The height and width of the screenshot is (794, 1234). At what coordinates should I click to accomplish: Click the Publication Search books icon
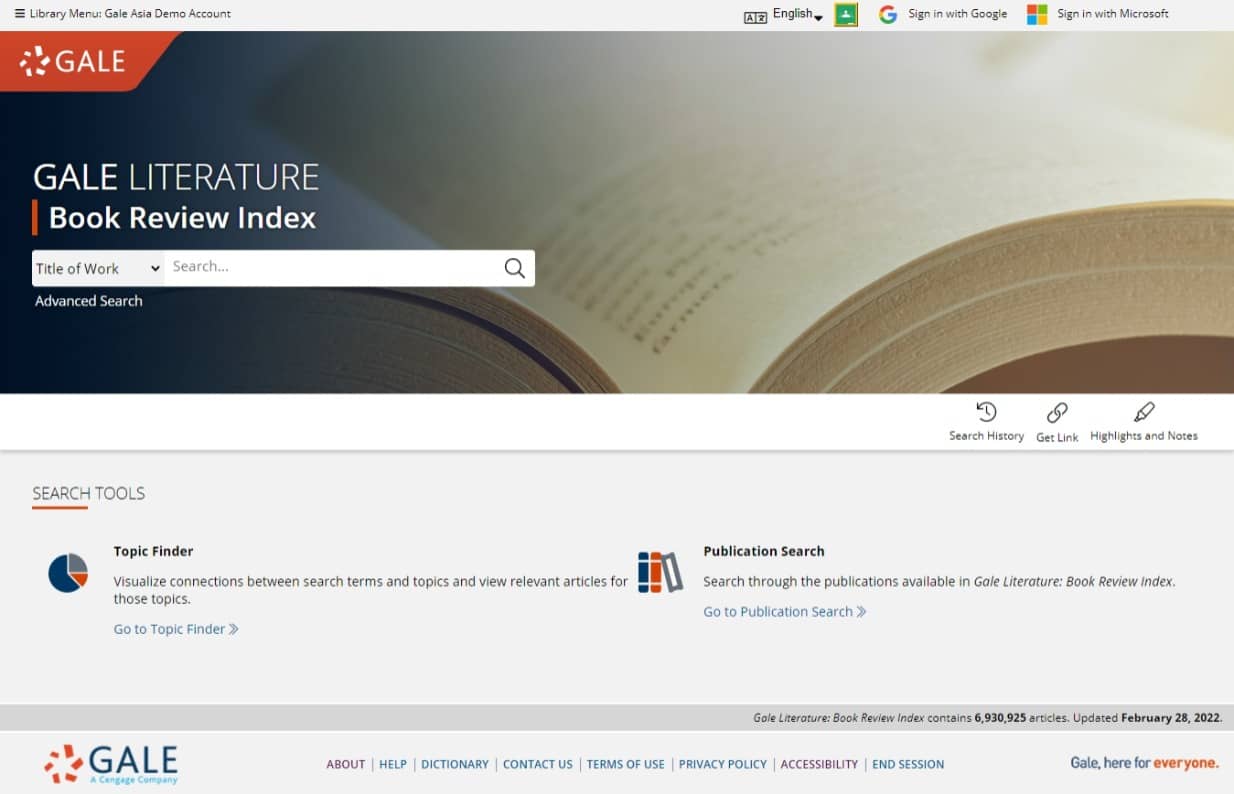(660, 572)
